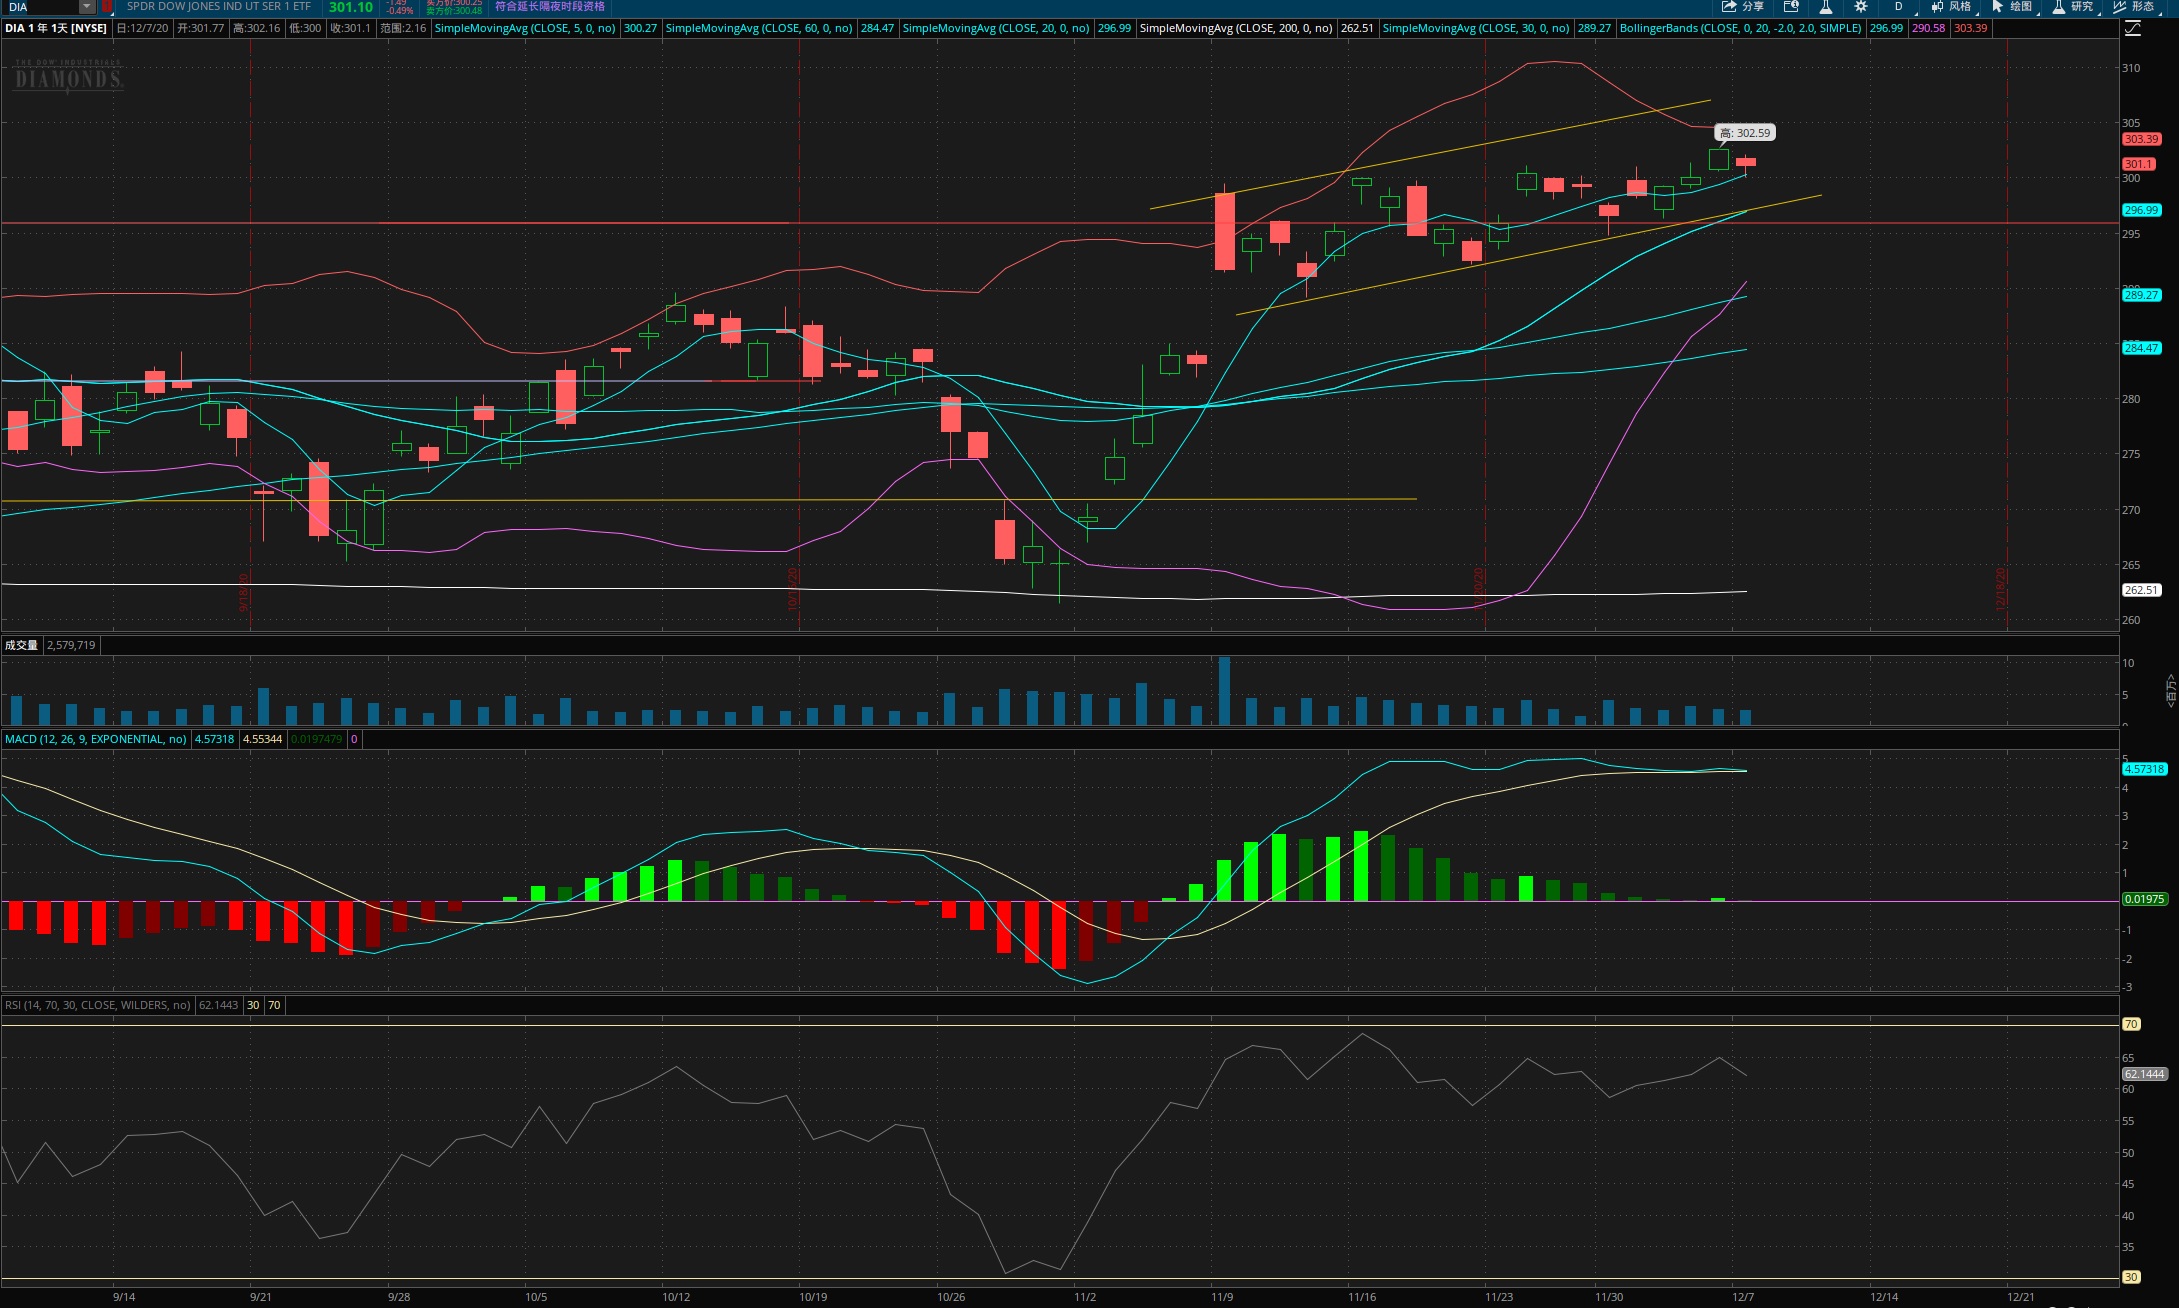The width and height of the screenshot is (2179, 1308).
Task: Select SimpleMovingAvg (CLOSE, 20, 0, no) label
Action: 996,28
